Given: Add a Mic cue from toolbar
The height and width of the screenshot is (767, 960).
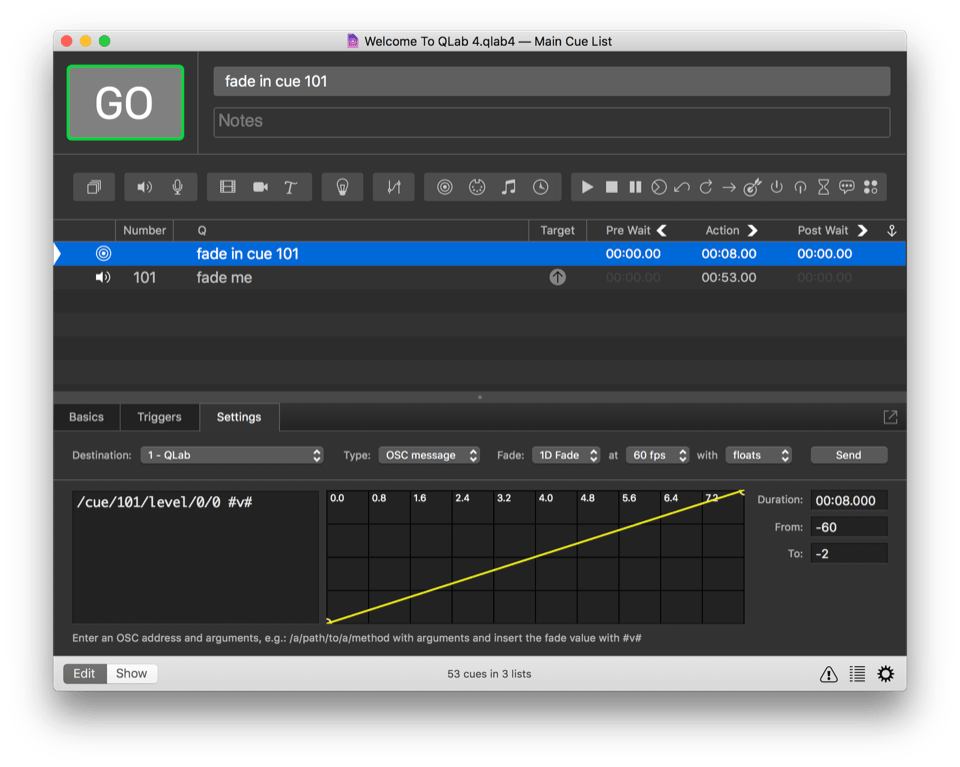Looking at the screenshot, I should (178, 187).
